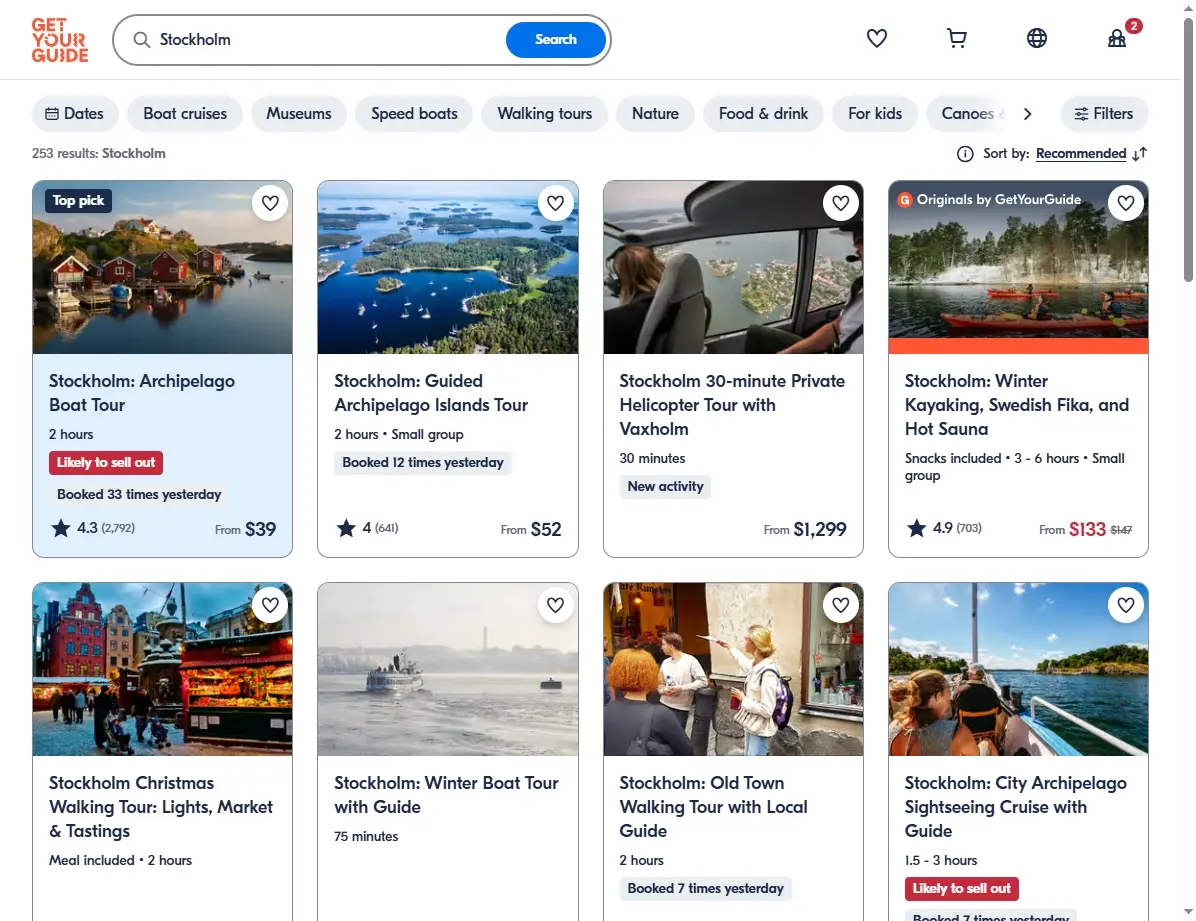Image resolution: width=1196 pixels, height=921 pixels.
Task: Open profile icon with notification badge
Action: [1117, 38]
